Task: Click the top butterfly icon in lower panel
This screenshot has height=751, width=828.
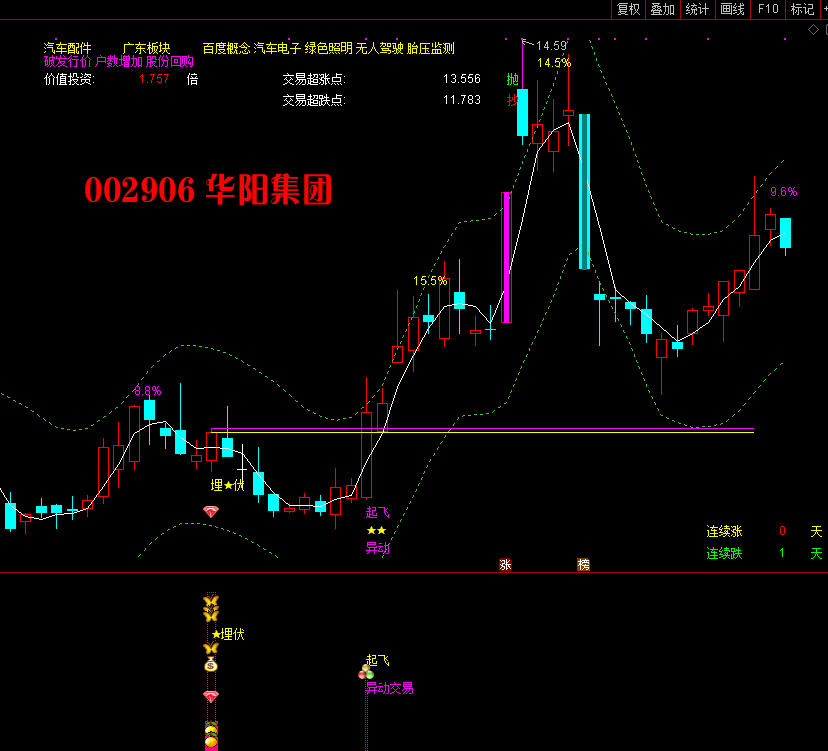Action: (x=210, y=602)
